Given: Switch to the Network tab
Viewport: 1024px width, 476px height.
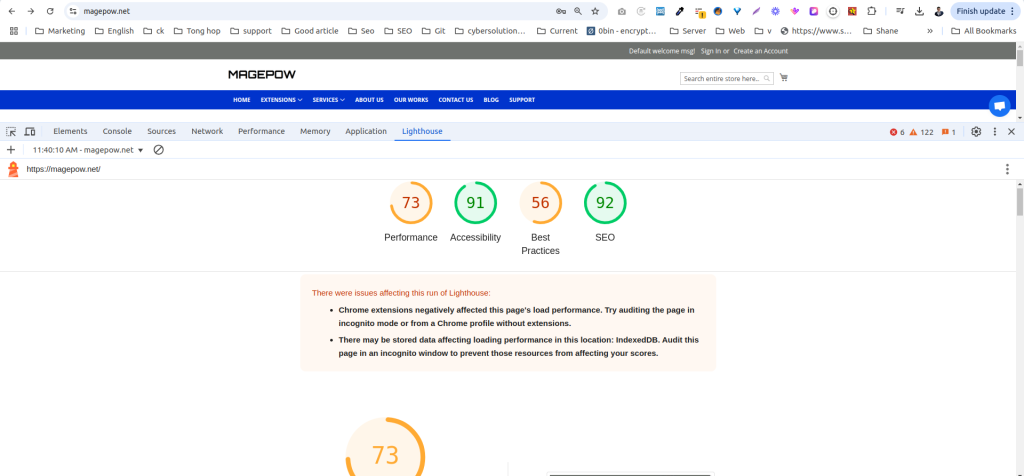Looking at the screenshot, I should 207,131.
